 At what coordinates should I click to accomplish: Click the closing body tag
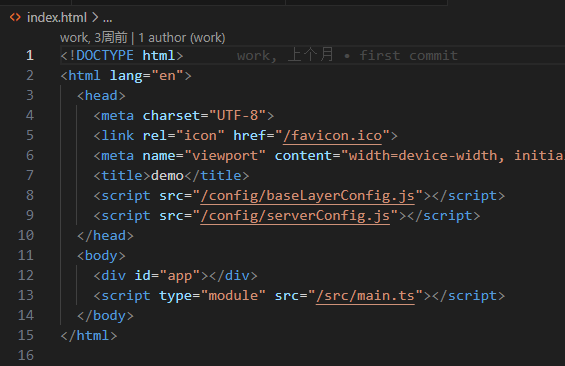coord(105,316)
